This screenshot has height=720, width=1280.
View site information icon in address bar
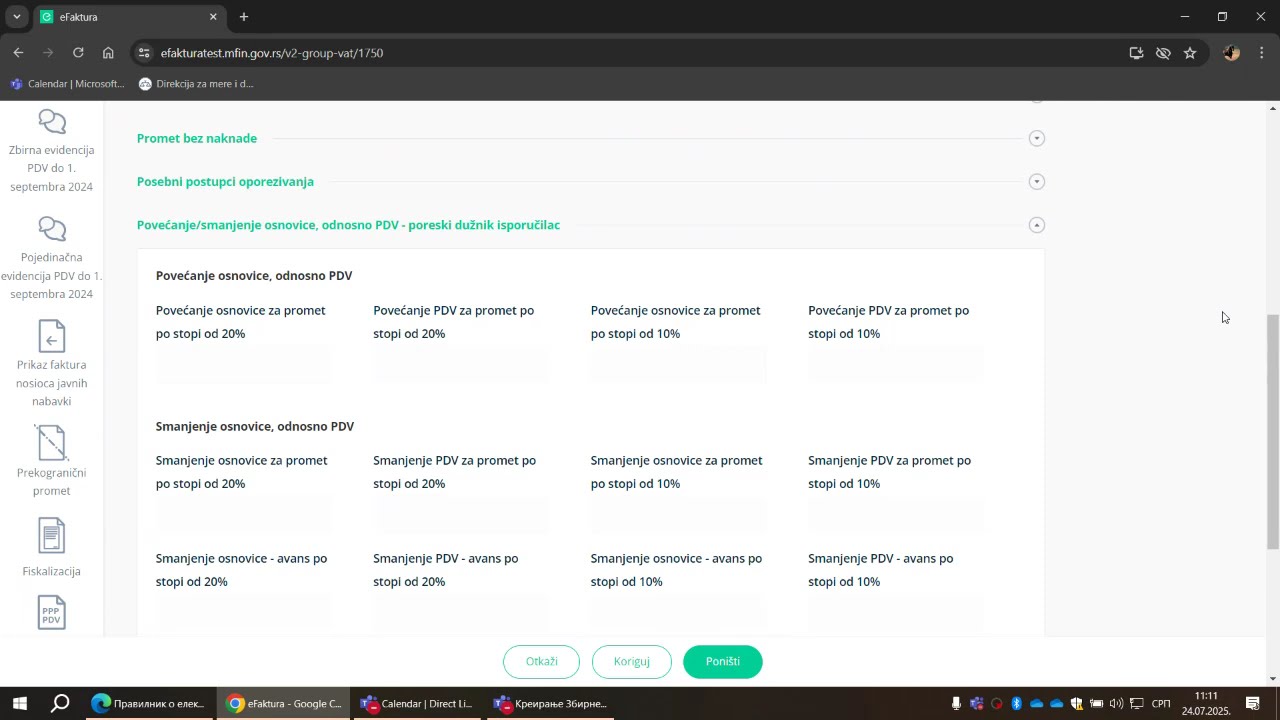[x=144, y=53]
